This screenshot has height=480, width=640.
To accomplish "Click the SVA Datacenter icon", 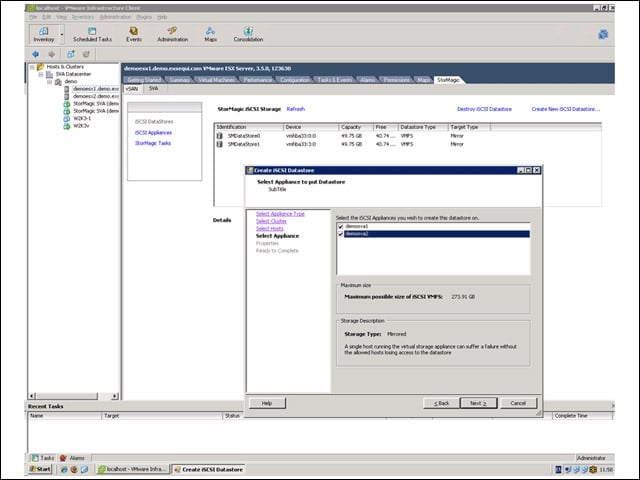I will pos(49,74).
